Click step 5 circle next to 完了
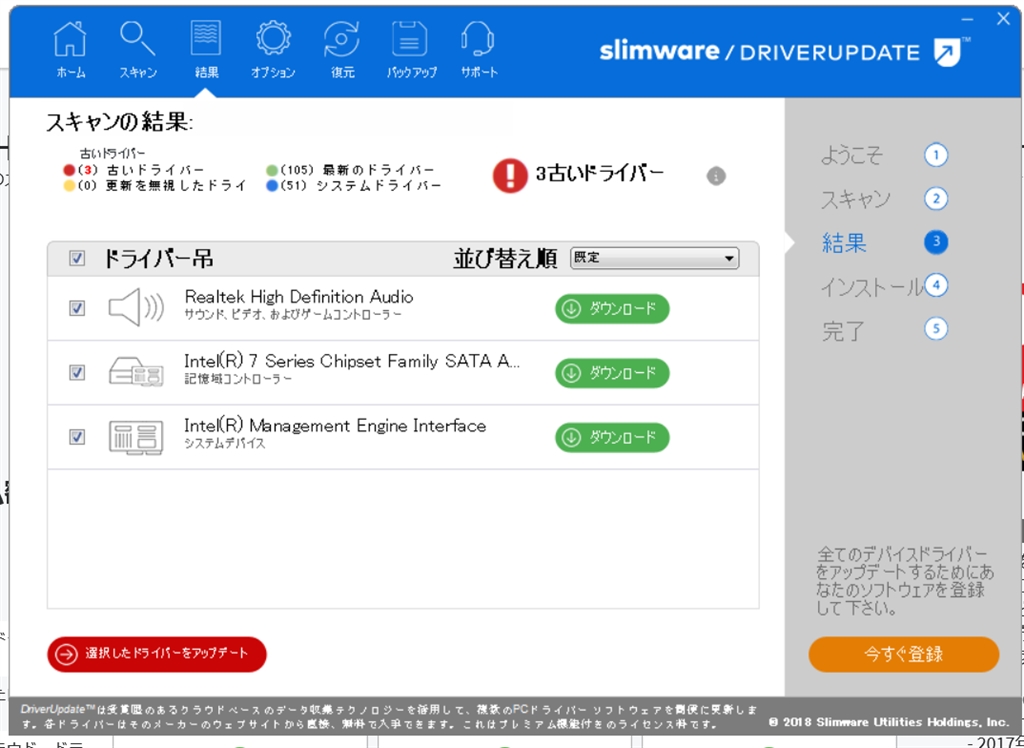This screenshot has height=748, width=1024. point(936,329)
